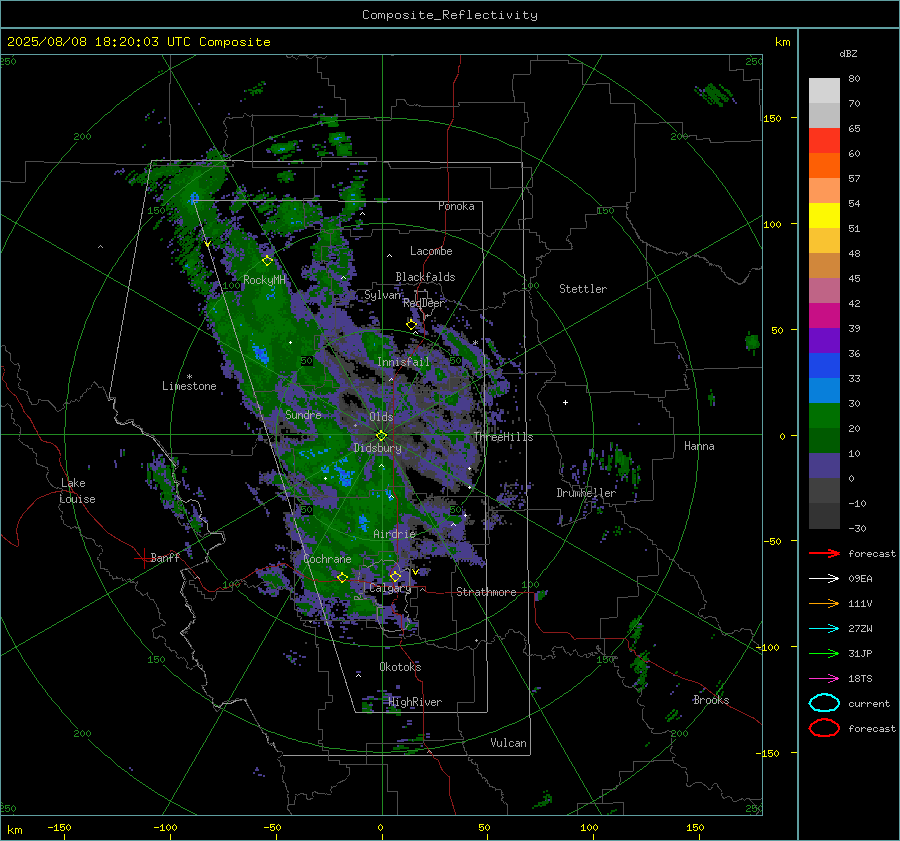Image resolution: width=900 pixels, height=841 pixels.
Task: Click the cyan 27ZW arrow icon
Action: (824, 629)
